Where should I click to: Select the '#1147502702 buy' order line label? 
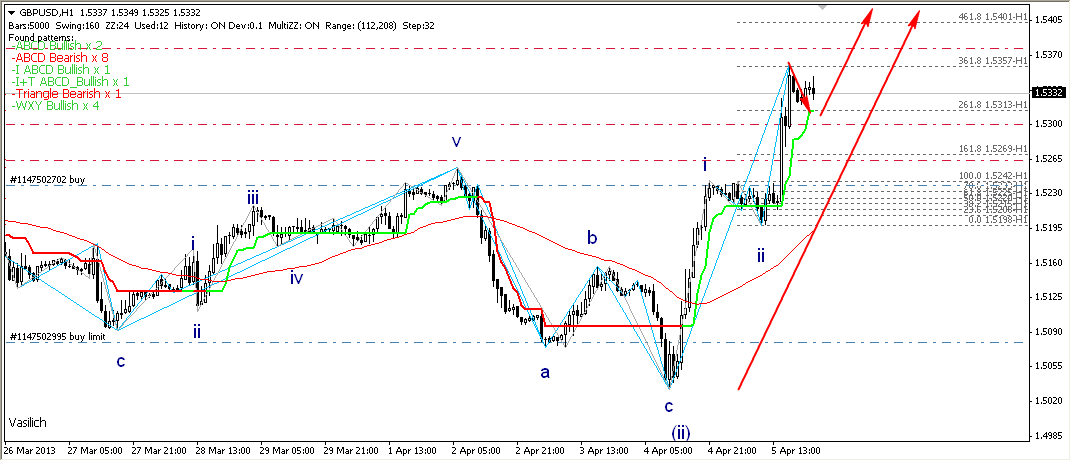49,179
